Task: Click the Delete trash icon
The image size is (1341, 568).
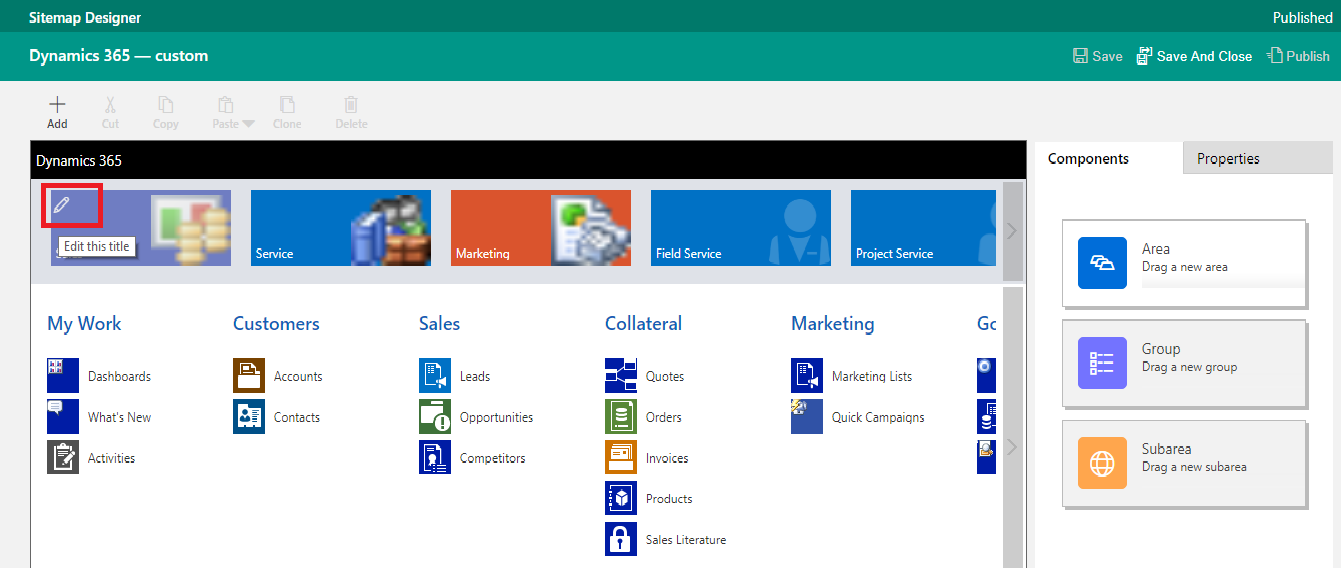Action: tap(351, 104)
